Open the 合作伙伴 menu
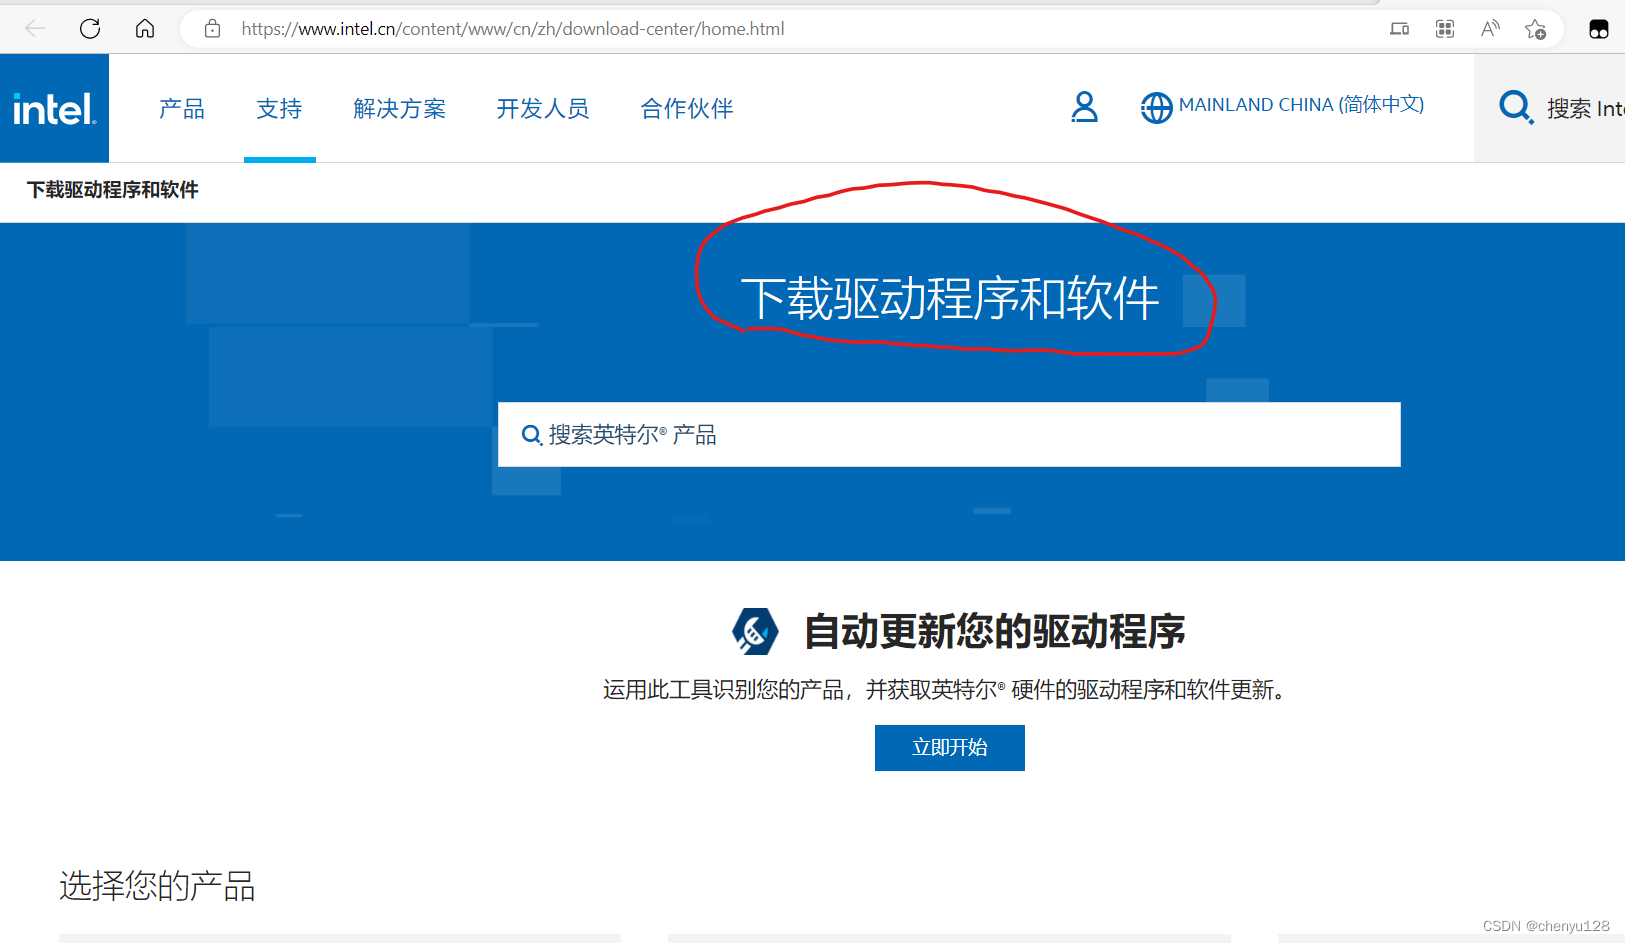This screenshot has height=943, width=1625. tap(687, 108)
